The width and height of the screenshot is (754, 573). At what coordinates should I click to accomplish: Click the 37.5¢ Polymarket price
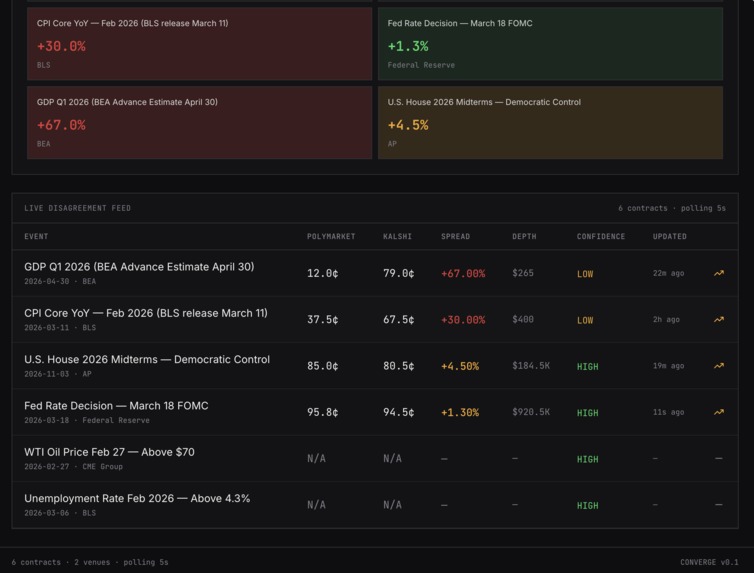323,320
